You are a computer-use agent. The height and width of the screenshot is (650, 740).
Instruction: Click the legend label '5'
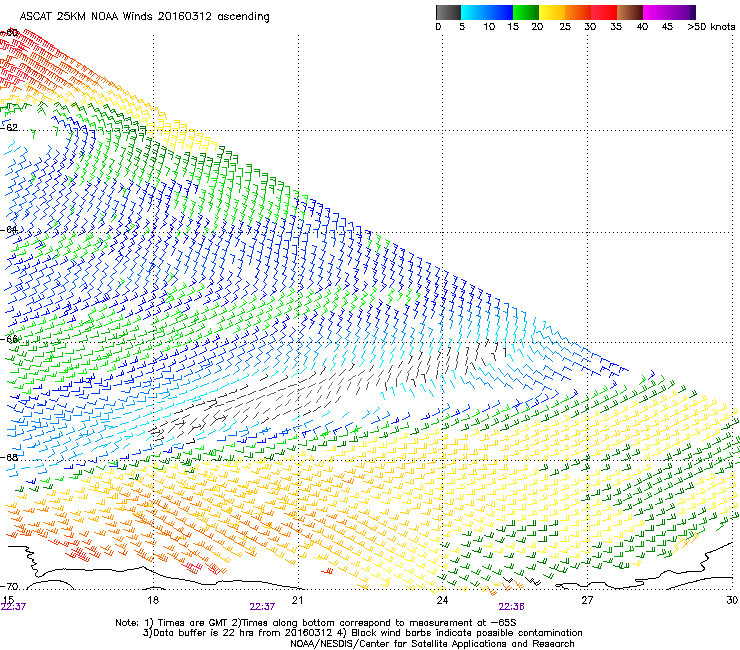click(462, 27)
